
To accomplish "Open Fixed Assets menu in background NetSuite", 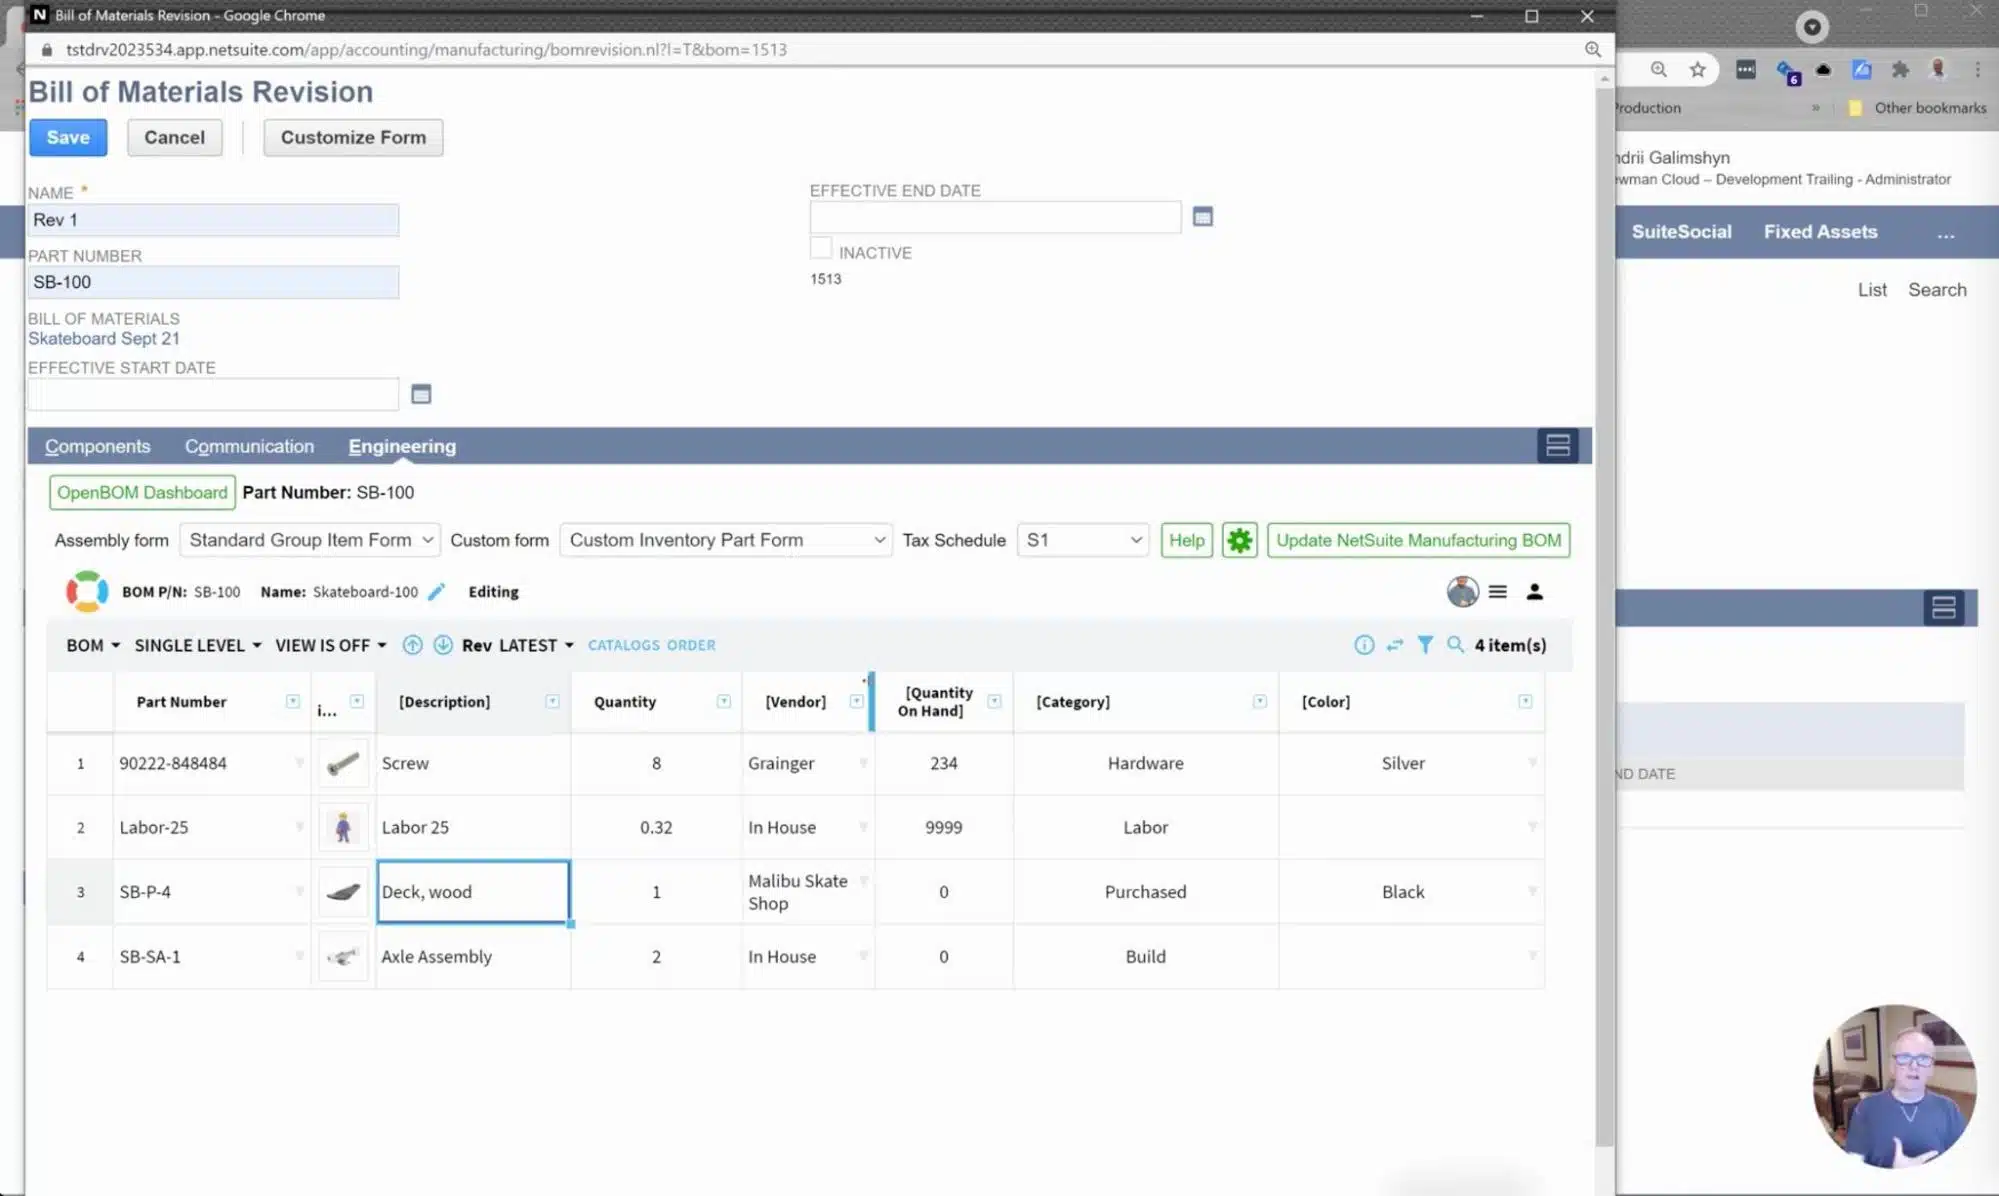I will [1820, 232].
